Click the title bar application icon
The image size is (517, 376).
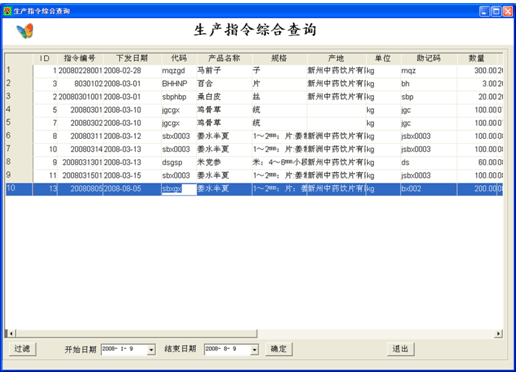click(x=7, y=11)
